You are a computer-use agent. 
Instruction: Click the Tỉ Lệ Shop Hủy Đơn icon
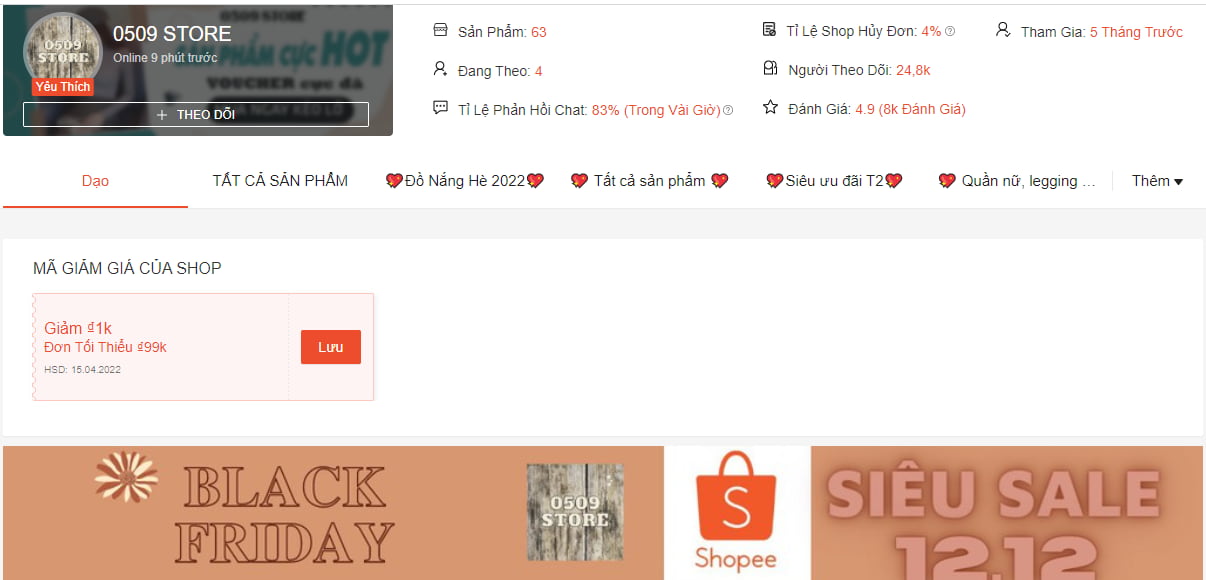point(769,30)
